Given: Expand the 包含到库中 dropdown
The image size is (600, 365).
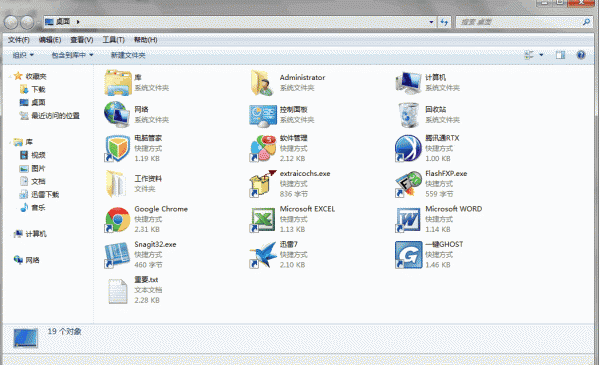Looking at the screenshot, I should (72, 55).
